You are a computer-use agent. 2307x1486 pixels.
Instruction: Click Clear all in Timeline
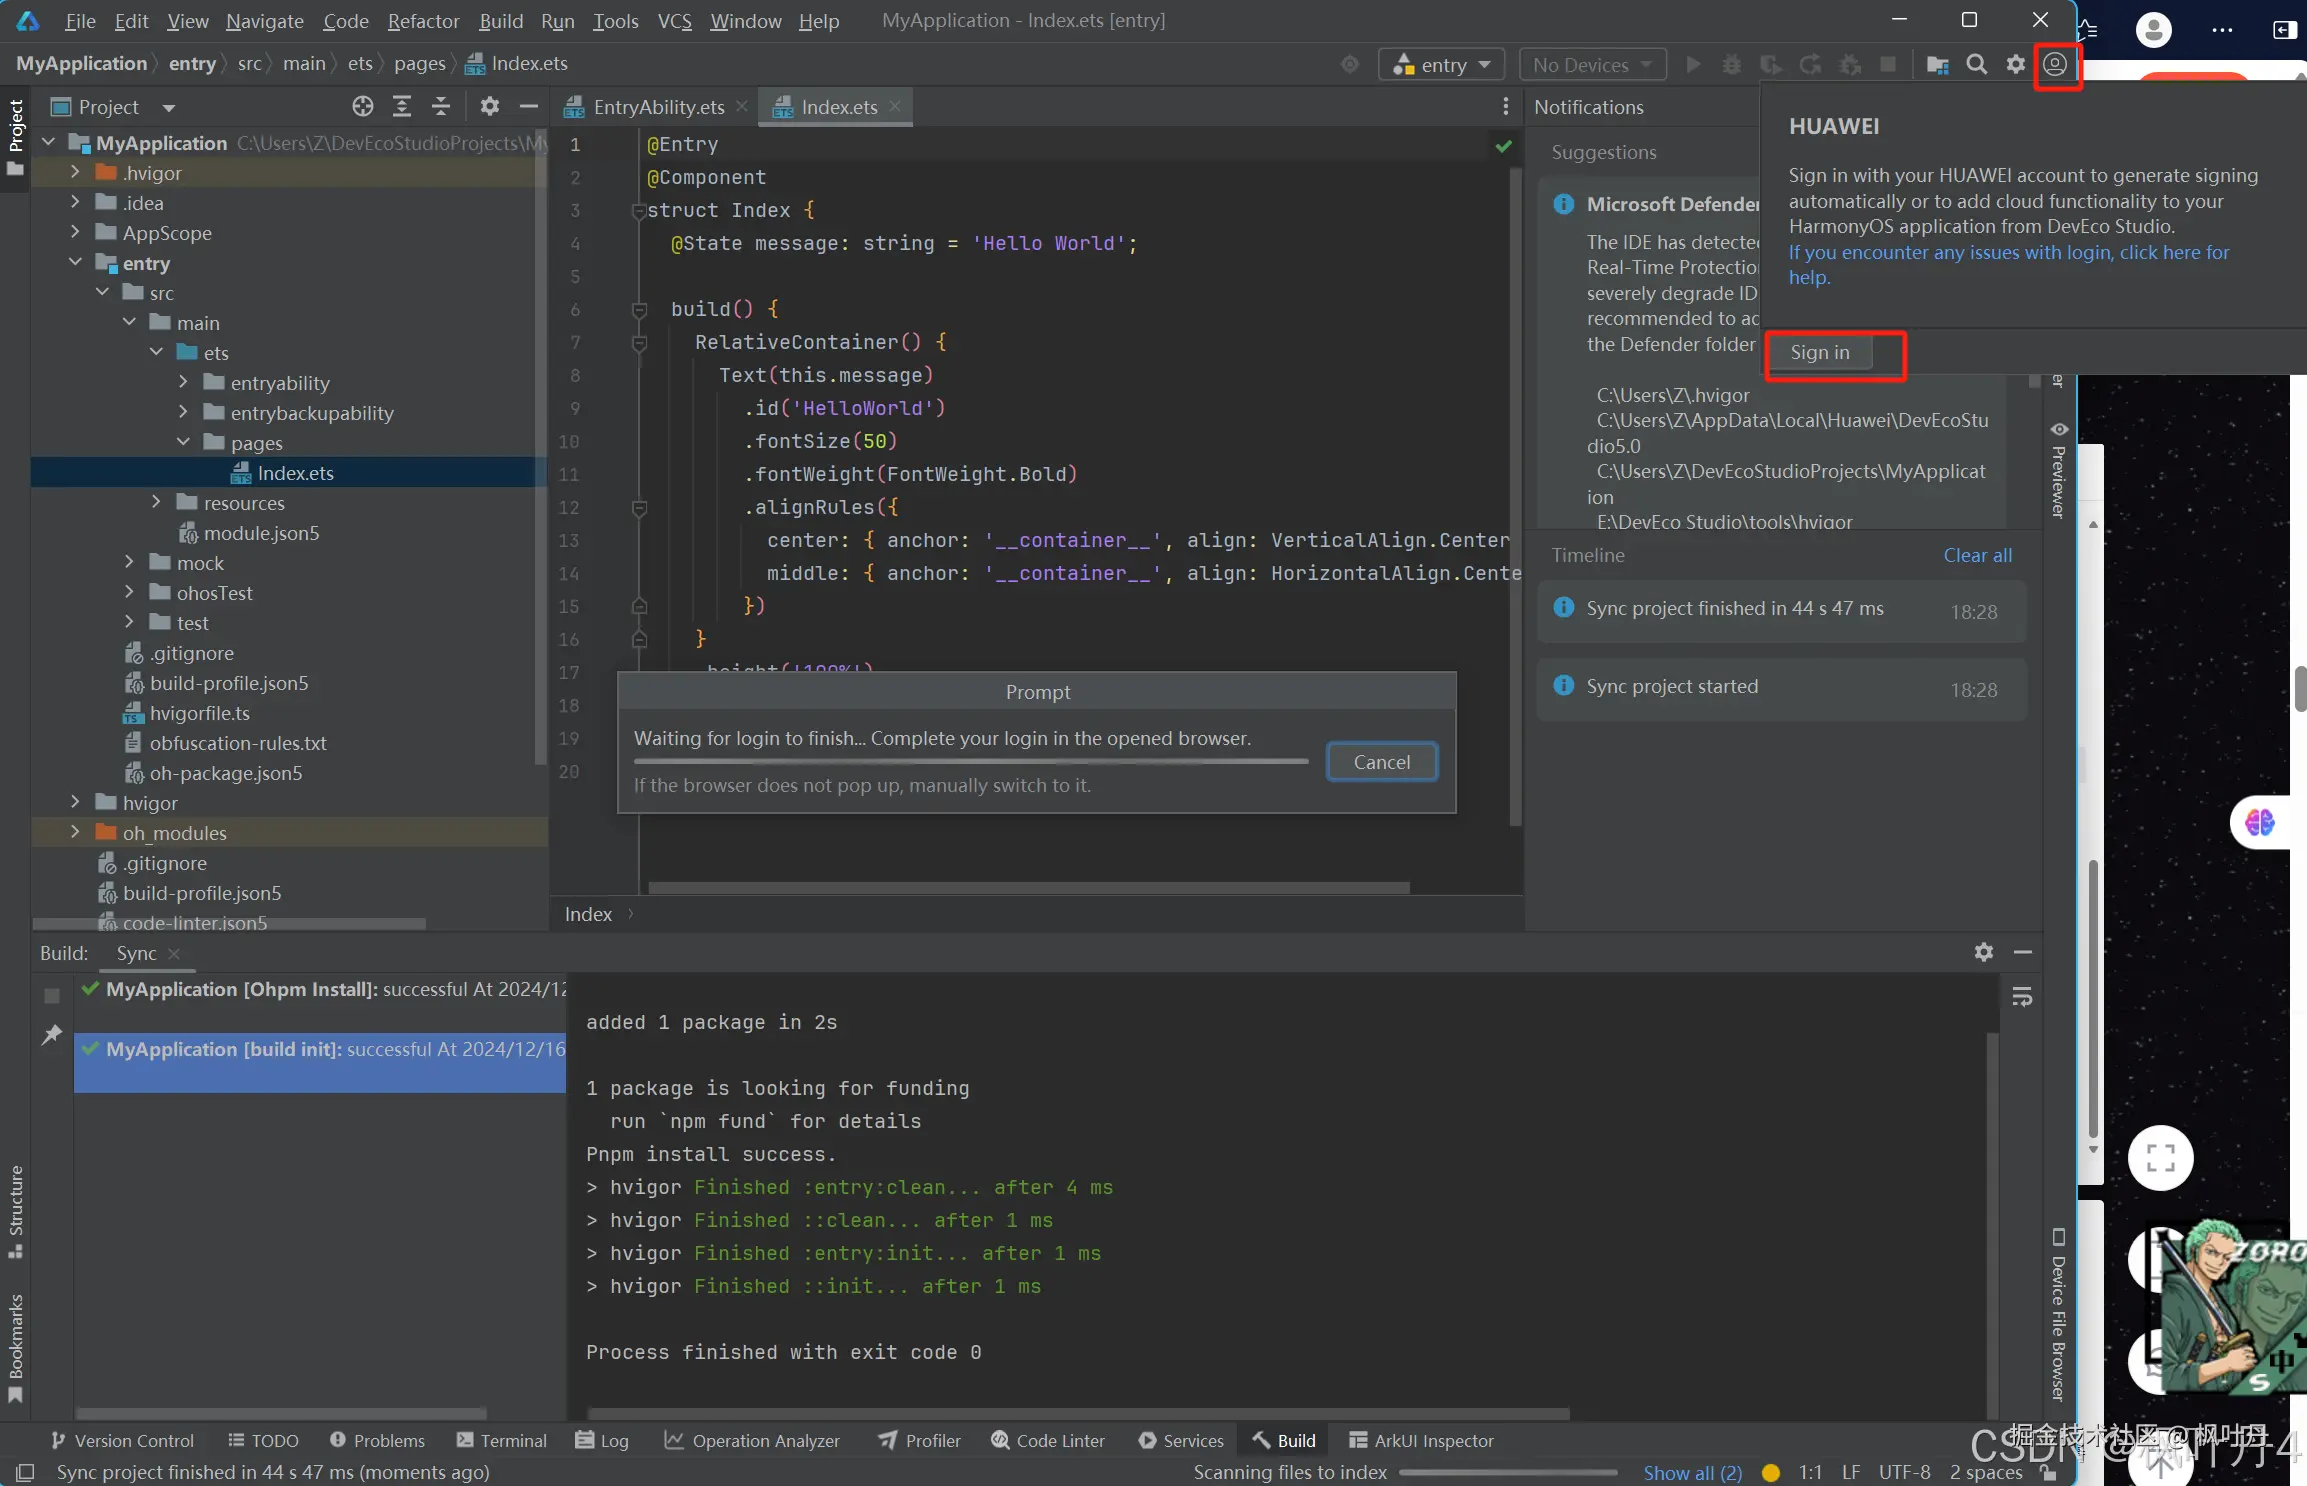point(1977,555)
